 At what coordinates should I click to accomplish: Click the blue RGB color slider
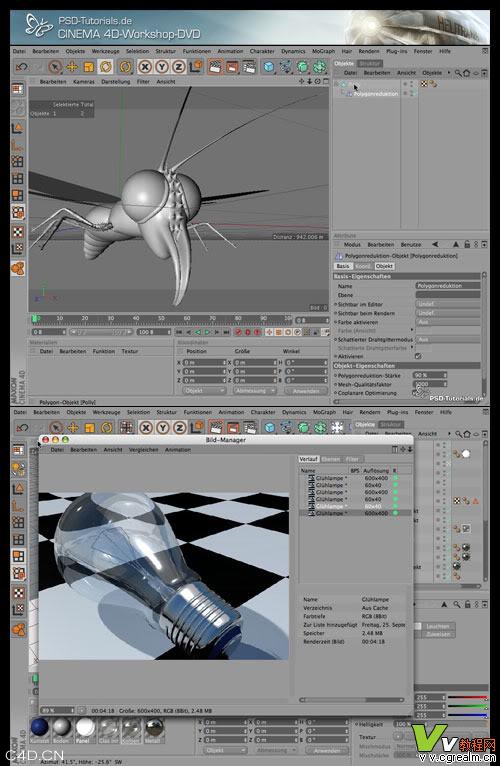(x=467, y=715)
